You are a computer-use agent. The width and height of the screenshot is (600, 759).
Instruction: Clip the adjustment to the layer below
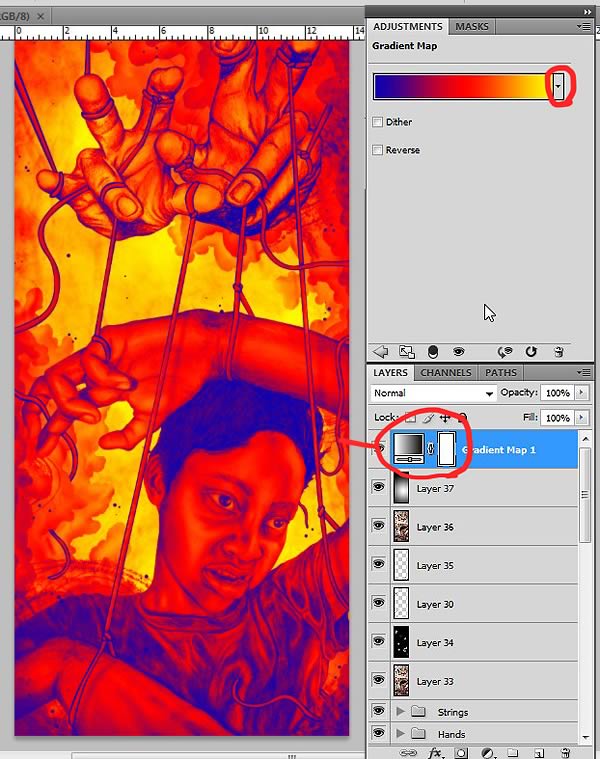433,352
